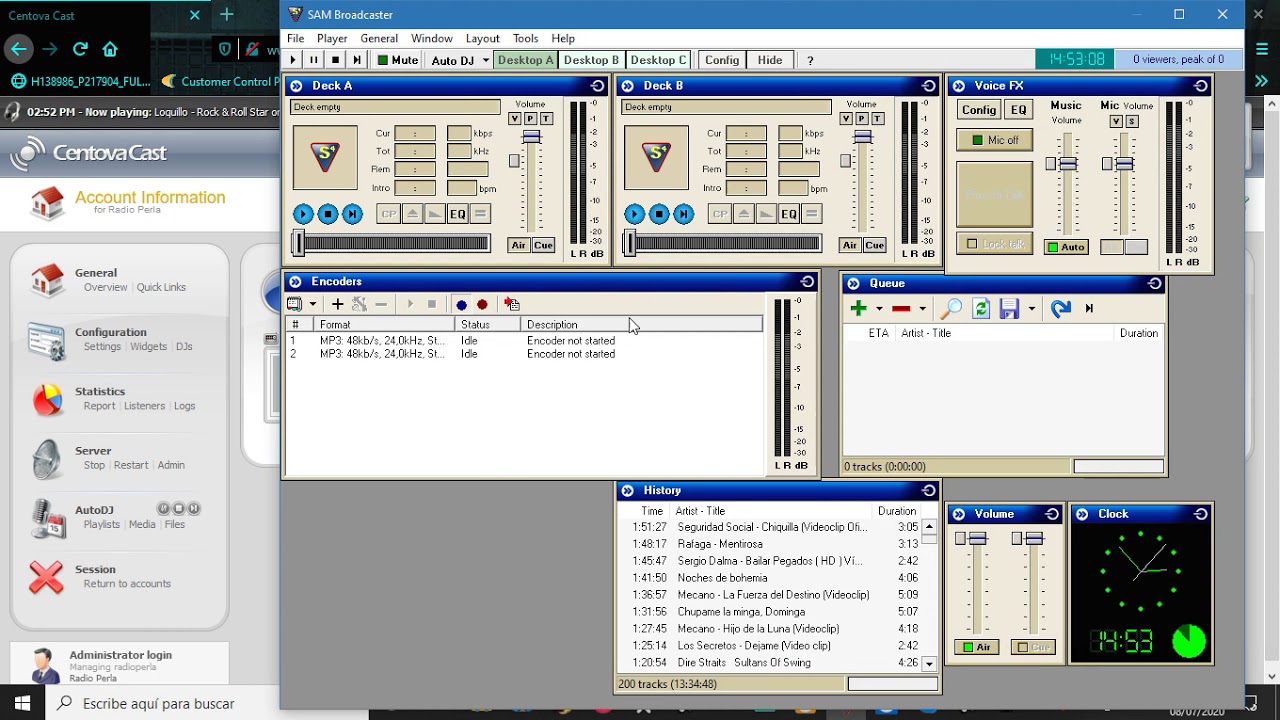Click the encoder icon with the red arrow
The height and width of the screenshot is (720, 1280).
click(511, 304)
